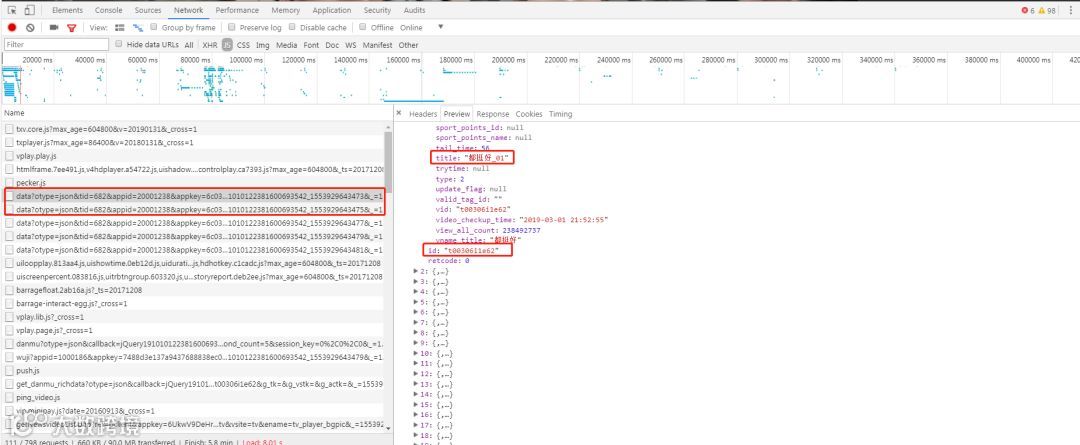Screen dimensions: 1080x445
Task: Open the Response tab of request details
Action: tap(493, 114)
